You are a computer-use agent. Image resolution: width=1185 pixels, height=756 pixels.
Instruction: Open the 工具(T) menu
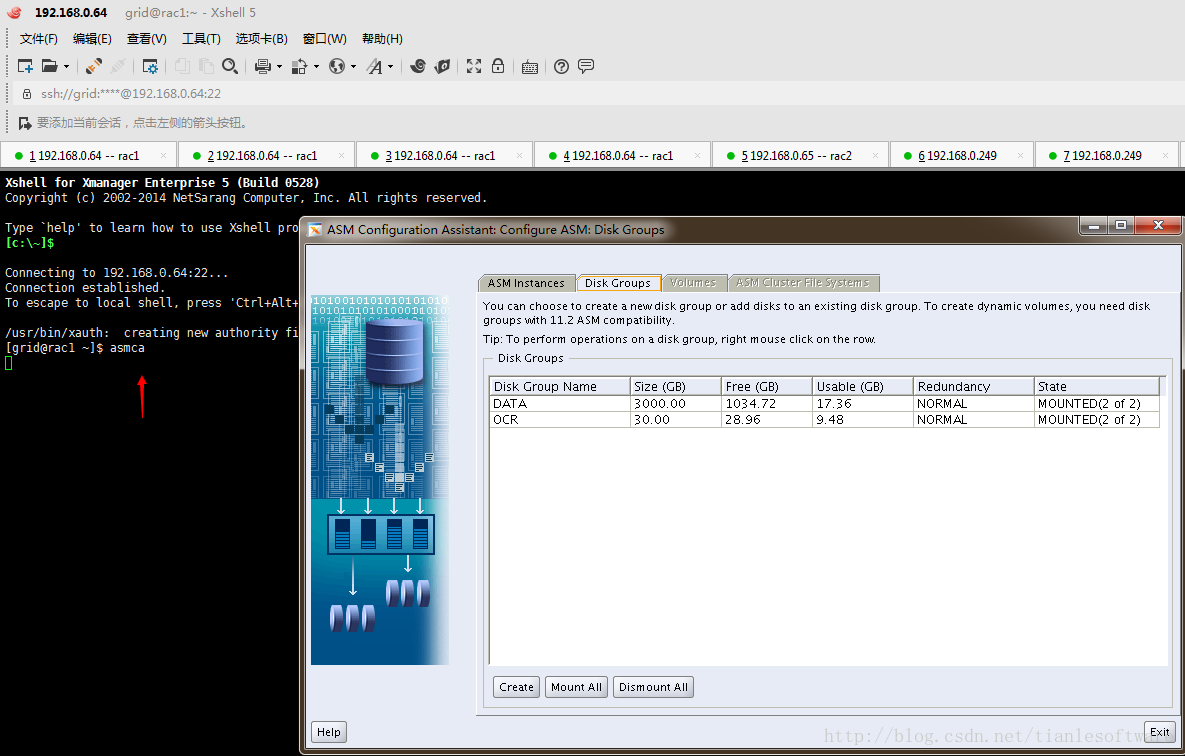pos(201,39)
